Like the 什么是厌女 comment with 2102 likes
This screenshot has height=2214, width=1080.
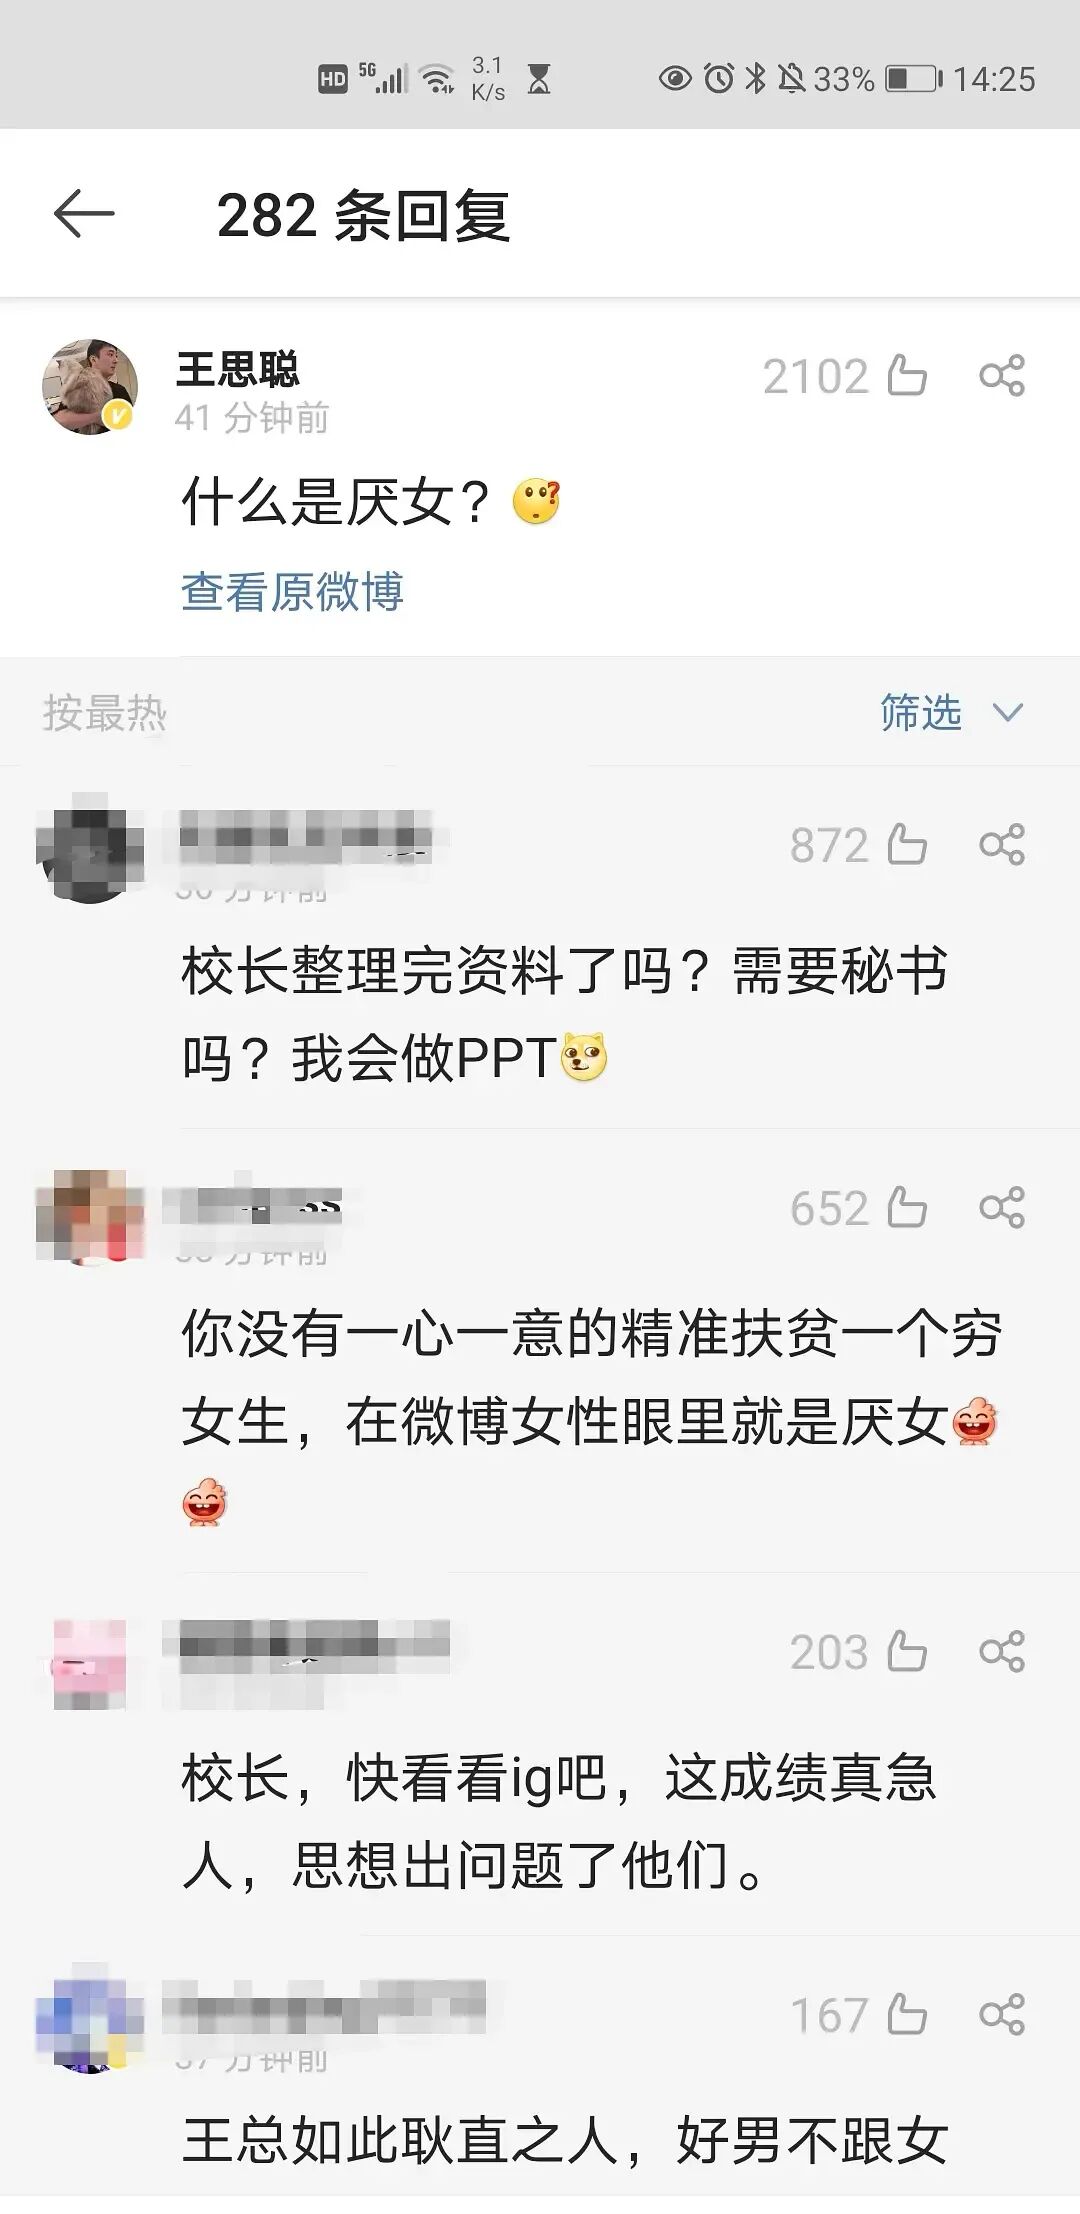907,376
